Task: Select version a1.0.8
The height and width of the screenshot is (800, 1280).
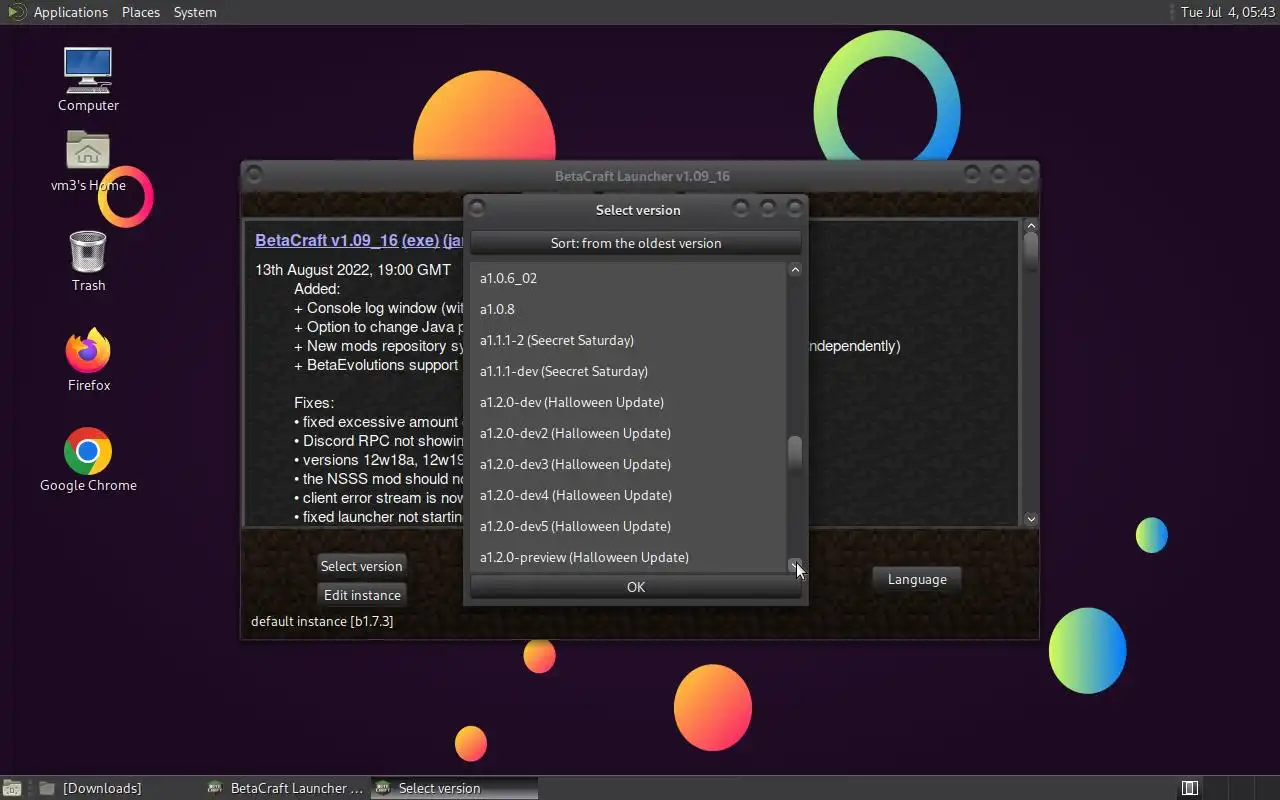Action: pyautogui.click(x=628, y=309)
